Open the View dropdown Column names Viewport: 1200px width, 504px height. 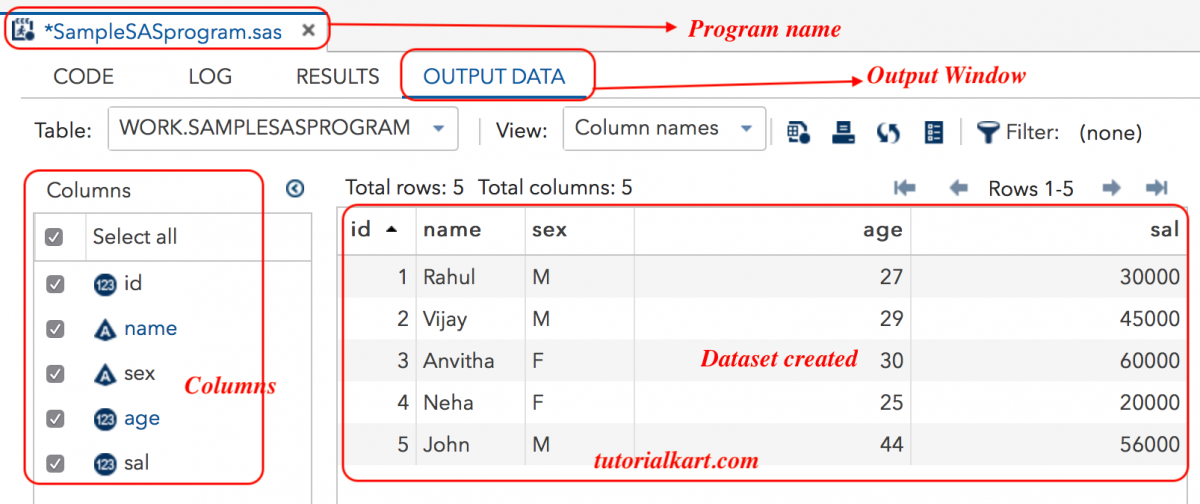coord(664,129)
